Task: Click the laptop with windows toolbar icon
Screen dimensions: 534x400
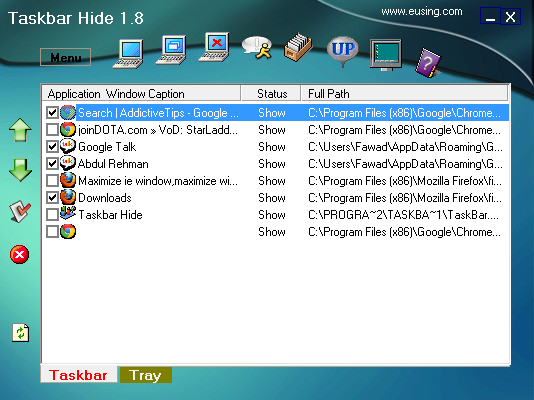Action: [171, 50]
